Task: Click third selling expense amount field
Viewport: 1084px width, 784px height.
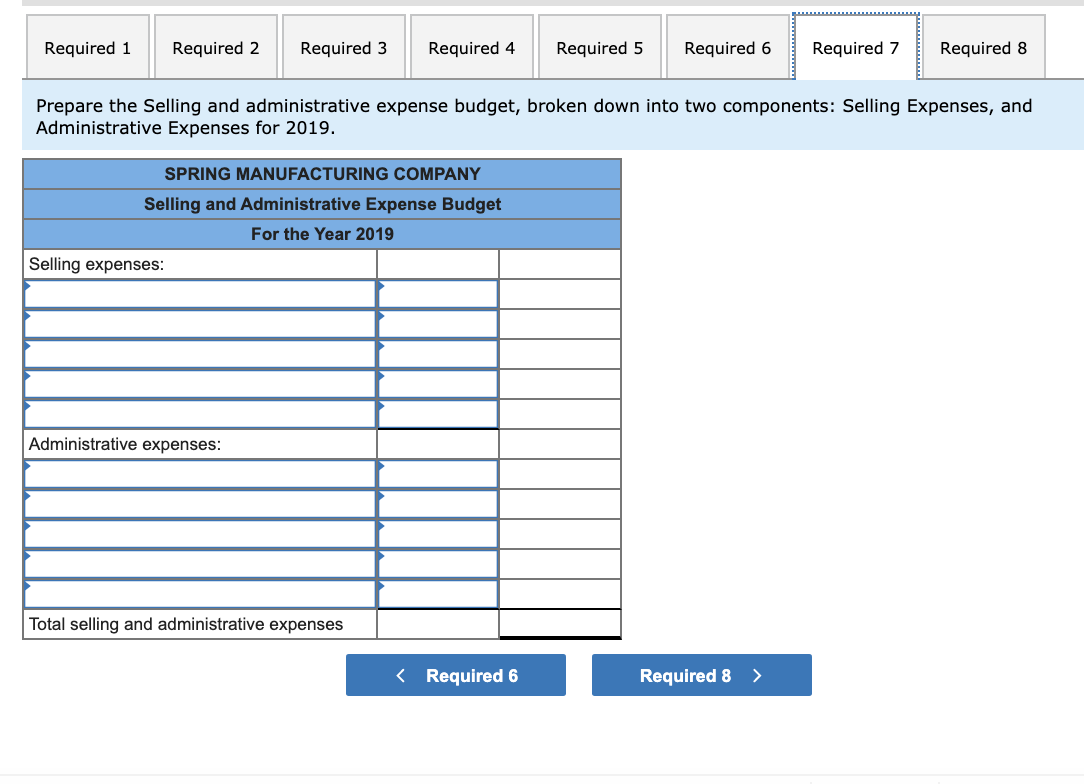Action: pos(438,354)
